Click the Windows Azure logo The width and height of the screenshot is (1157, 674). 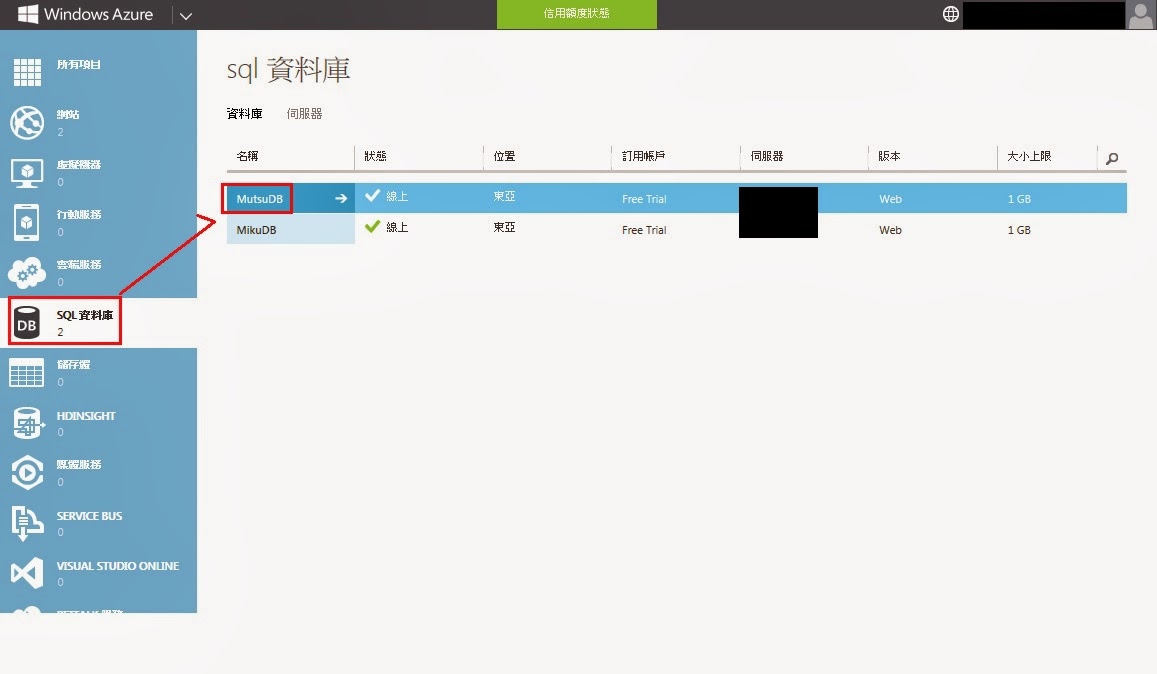point(85,14)
